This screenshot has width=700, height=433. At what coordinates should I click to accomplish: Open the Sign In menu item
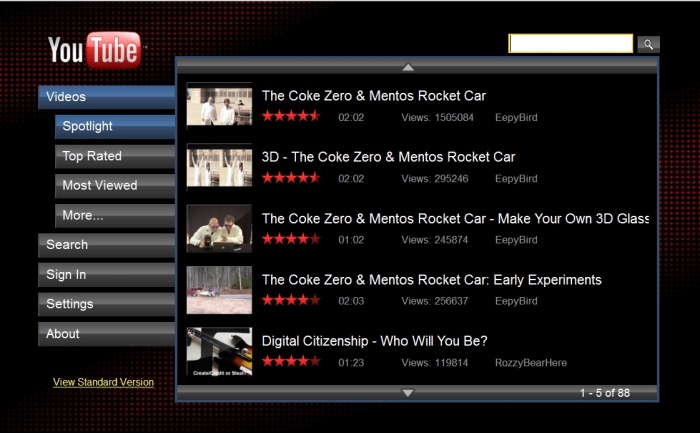(106, 275)
